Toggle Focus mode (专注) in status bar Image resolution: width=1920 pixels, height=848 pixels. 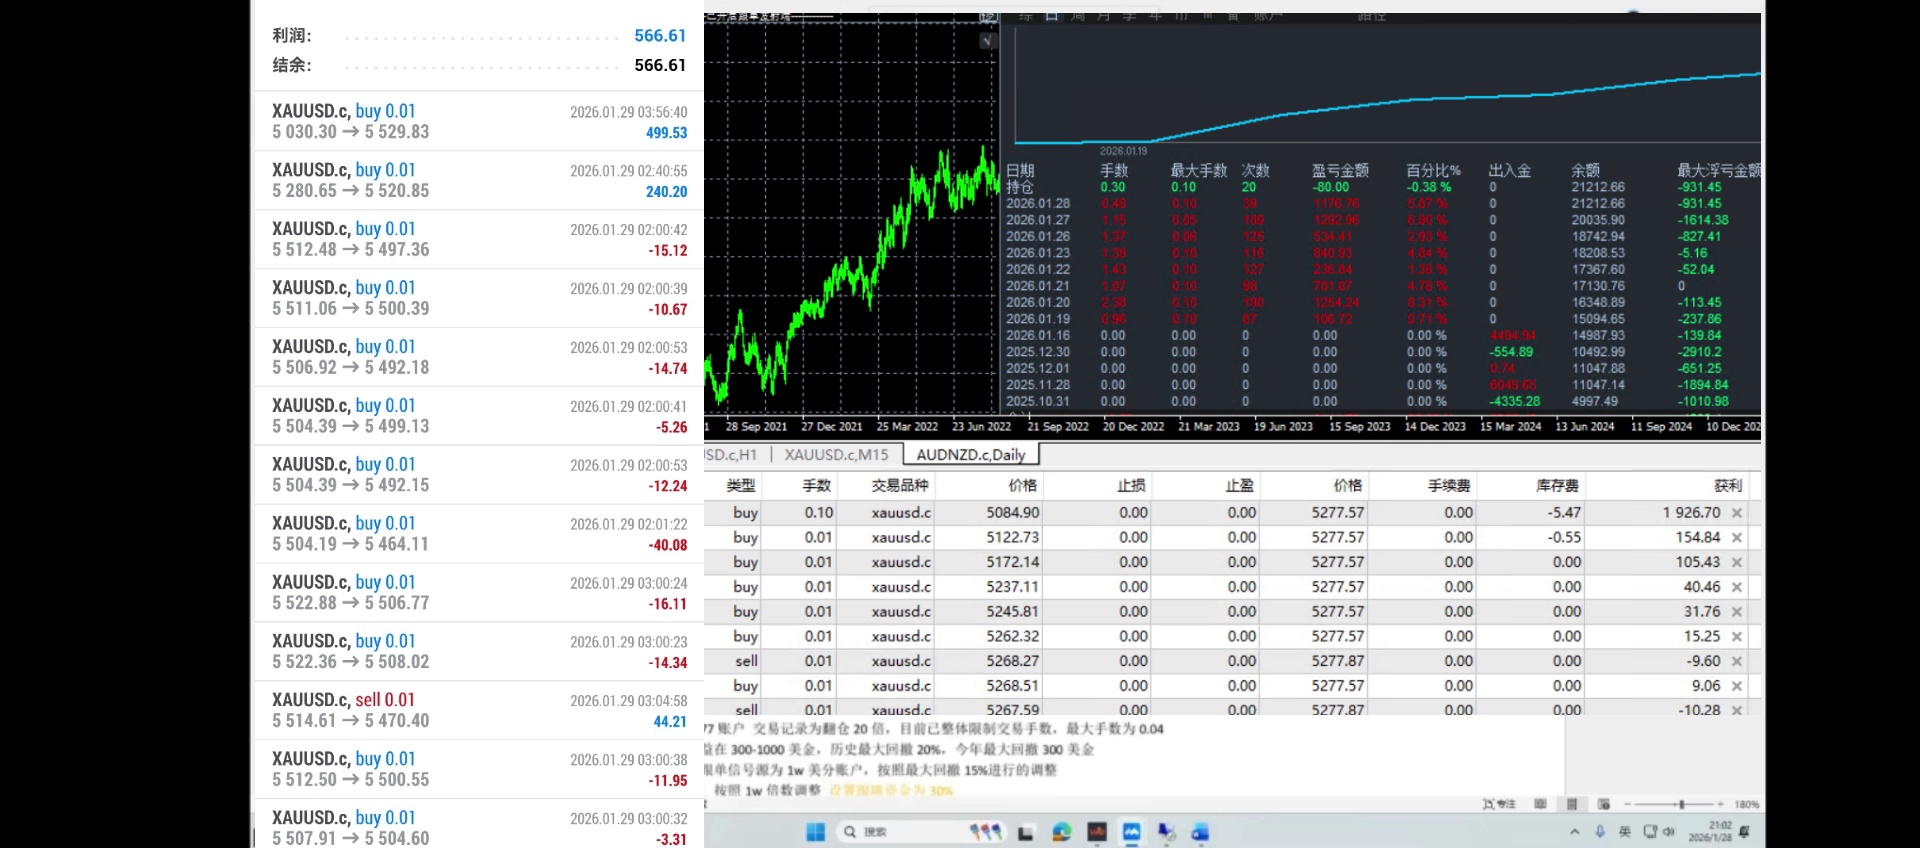point(1499,804)
